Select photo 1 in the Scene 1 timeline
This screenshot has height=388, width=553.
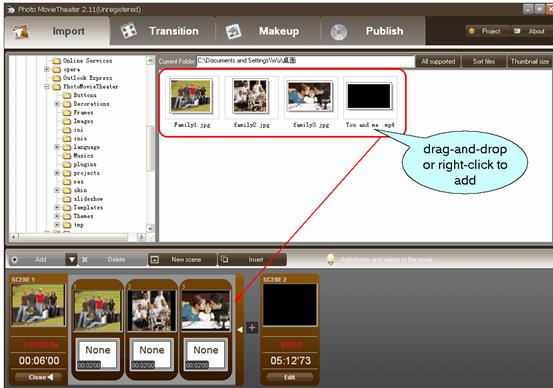coord(98,310)
